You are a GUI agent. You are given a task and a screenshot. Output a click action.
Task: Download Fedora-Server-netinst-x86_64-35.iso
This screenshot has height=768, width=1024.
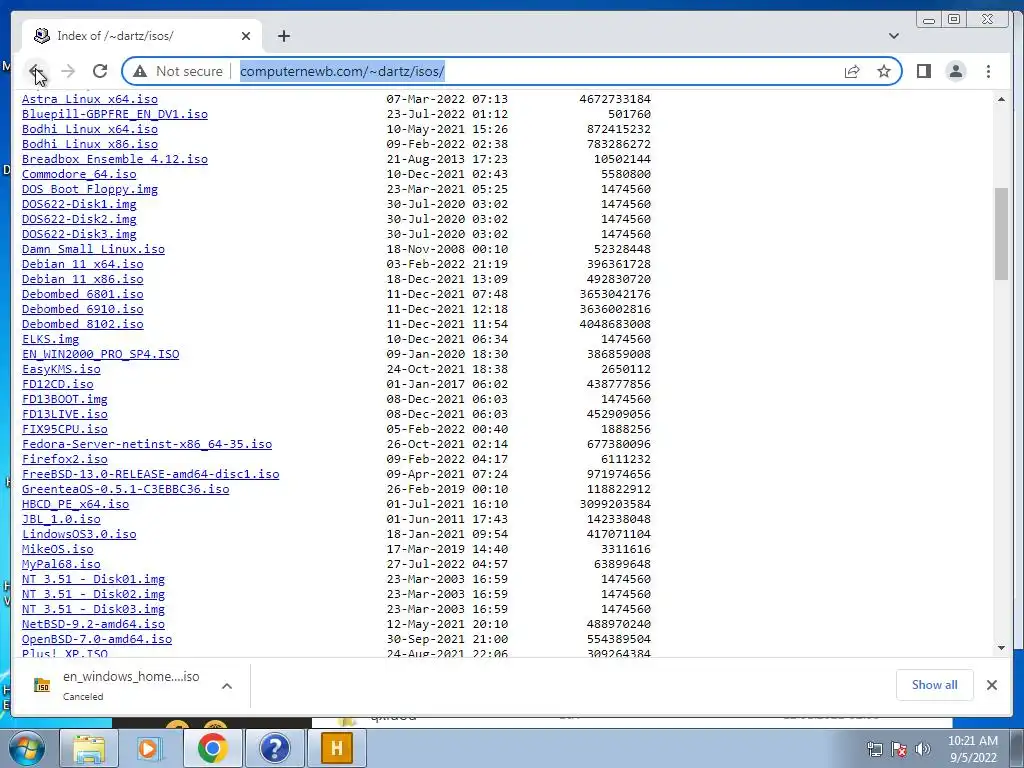coord(147,445)
